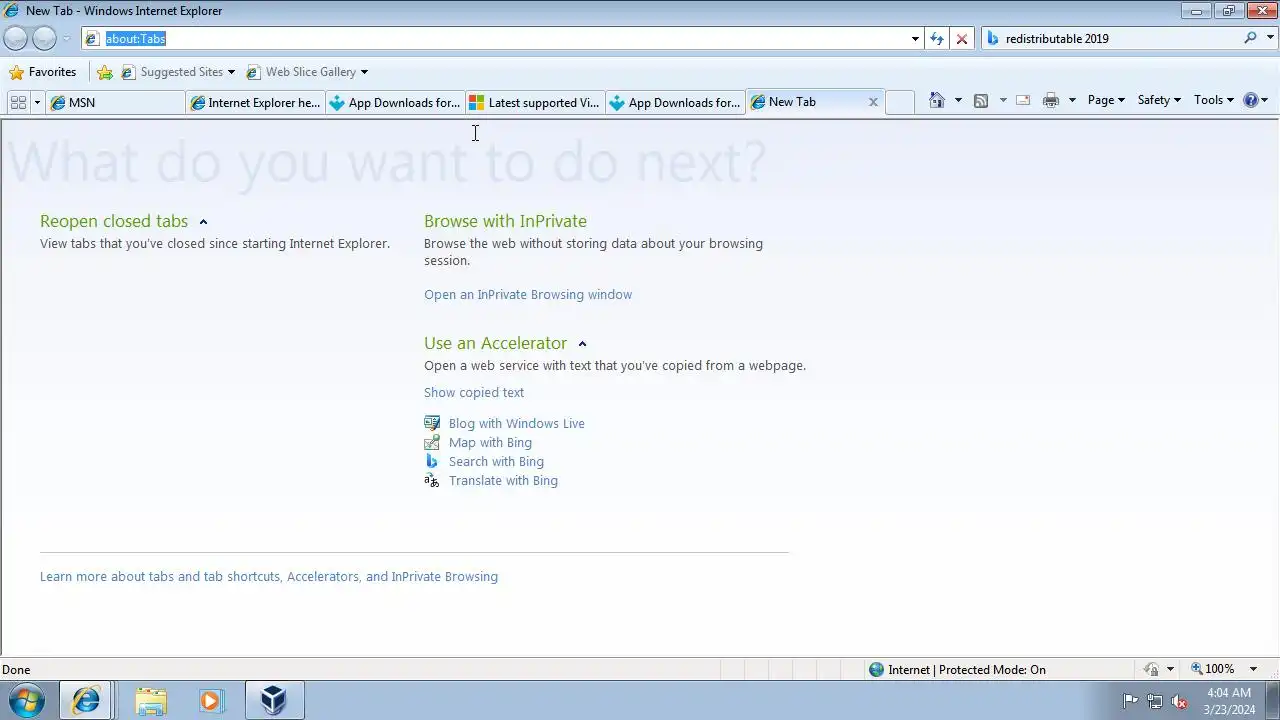The image size is (1280, 720).
Task: Click the Search magnifier icon
Action: pyautogui.click(x=1250, y=38)
